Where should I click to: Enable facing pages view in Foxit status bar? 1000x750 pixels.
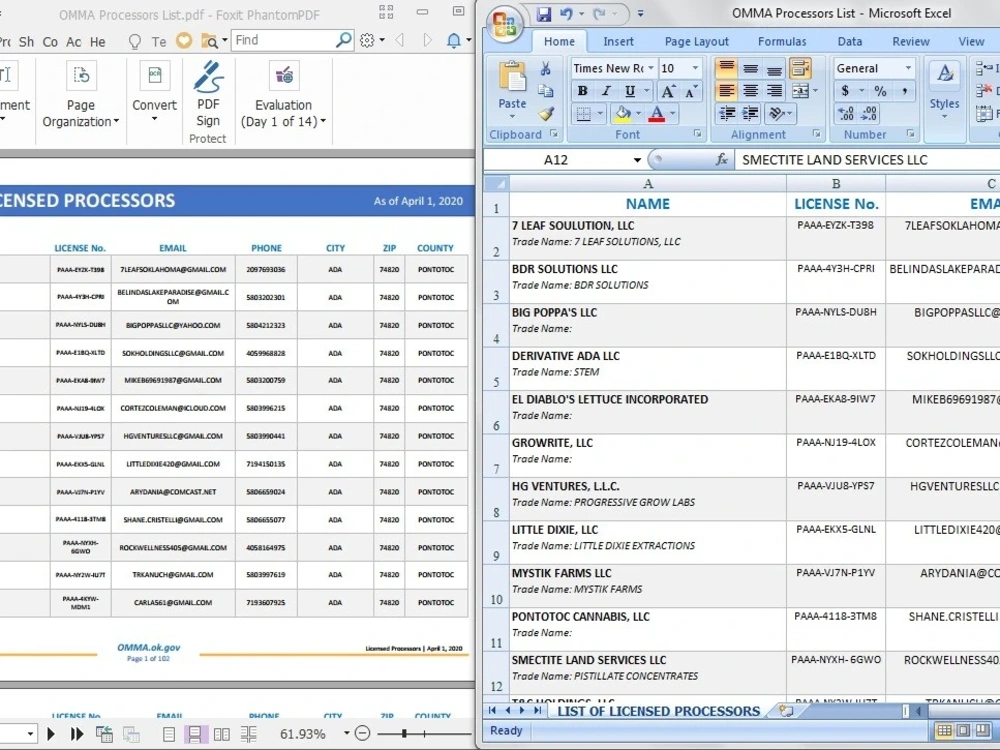click(222, 734)
